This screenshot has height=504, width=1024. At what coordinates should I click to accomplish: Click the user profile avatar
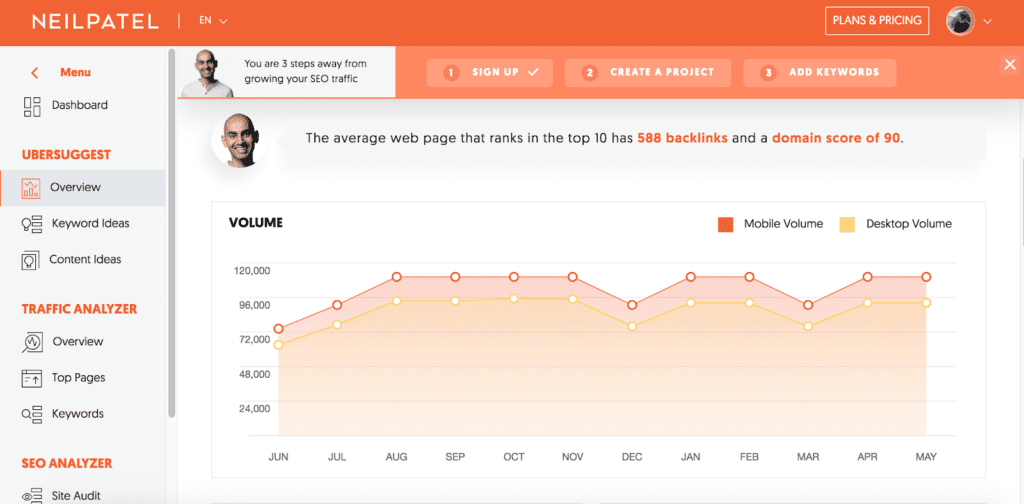961,21
